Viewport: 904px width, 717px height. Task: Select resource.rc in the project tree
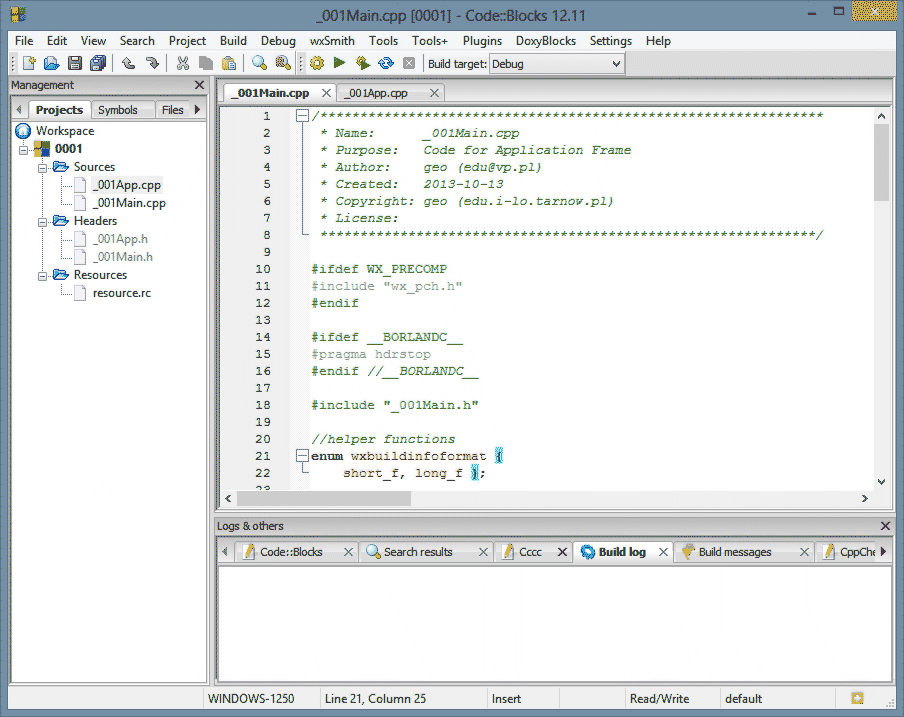pos(121,293)
